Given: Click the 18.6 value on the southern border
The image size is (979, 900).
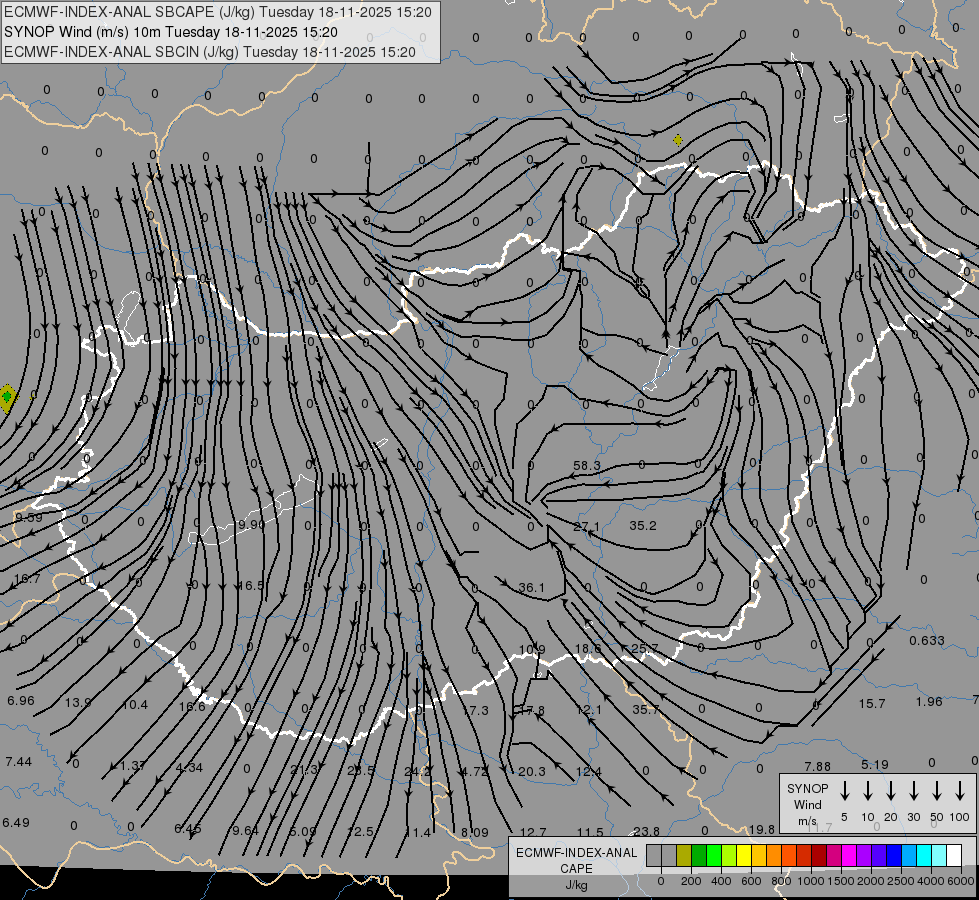Looking at the screenshot, I should pos(588,648).
